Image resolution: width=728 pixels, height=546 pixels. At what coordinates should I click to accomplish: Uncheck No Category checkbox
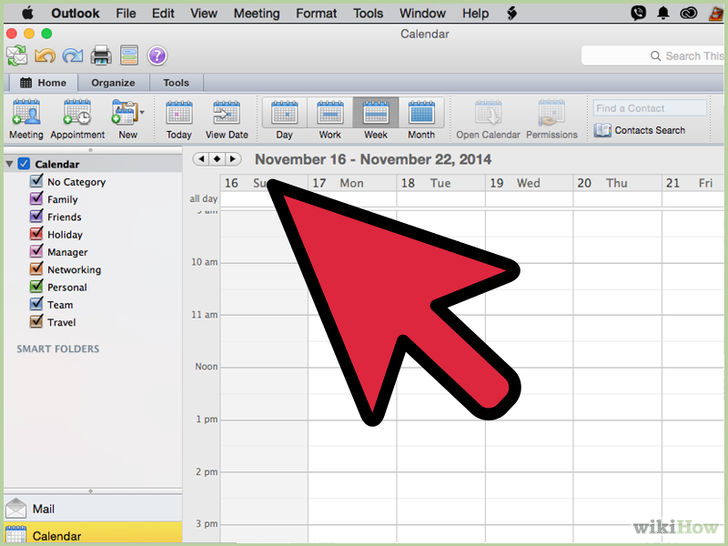click(36, 181)
